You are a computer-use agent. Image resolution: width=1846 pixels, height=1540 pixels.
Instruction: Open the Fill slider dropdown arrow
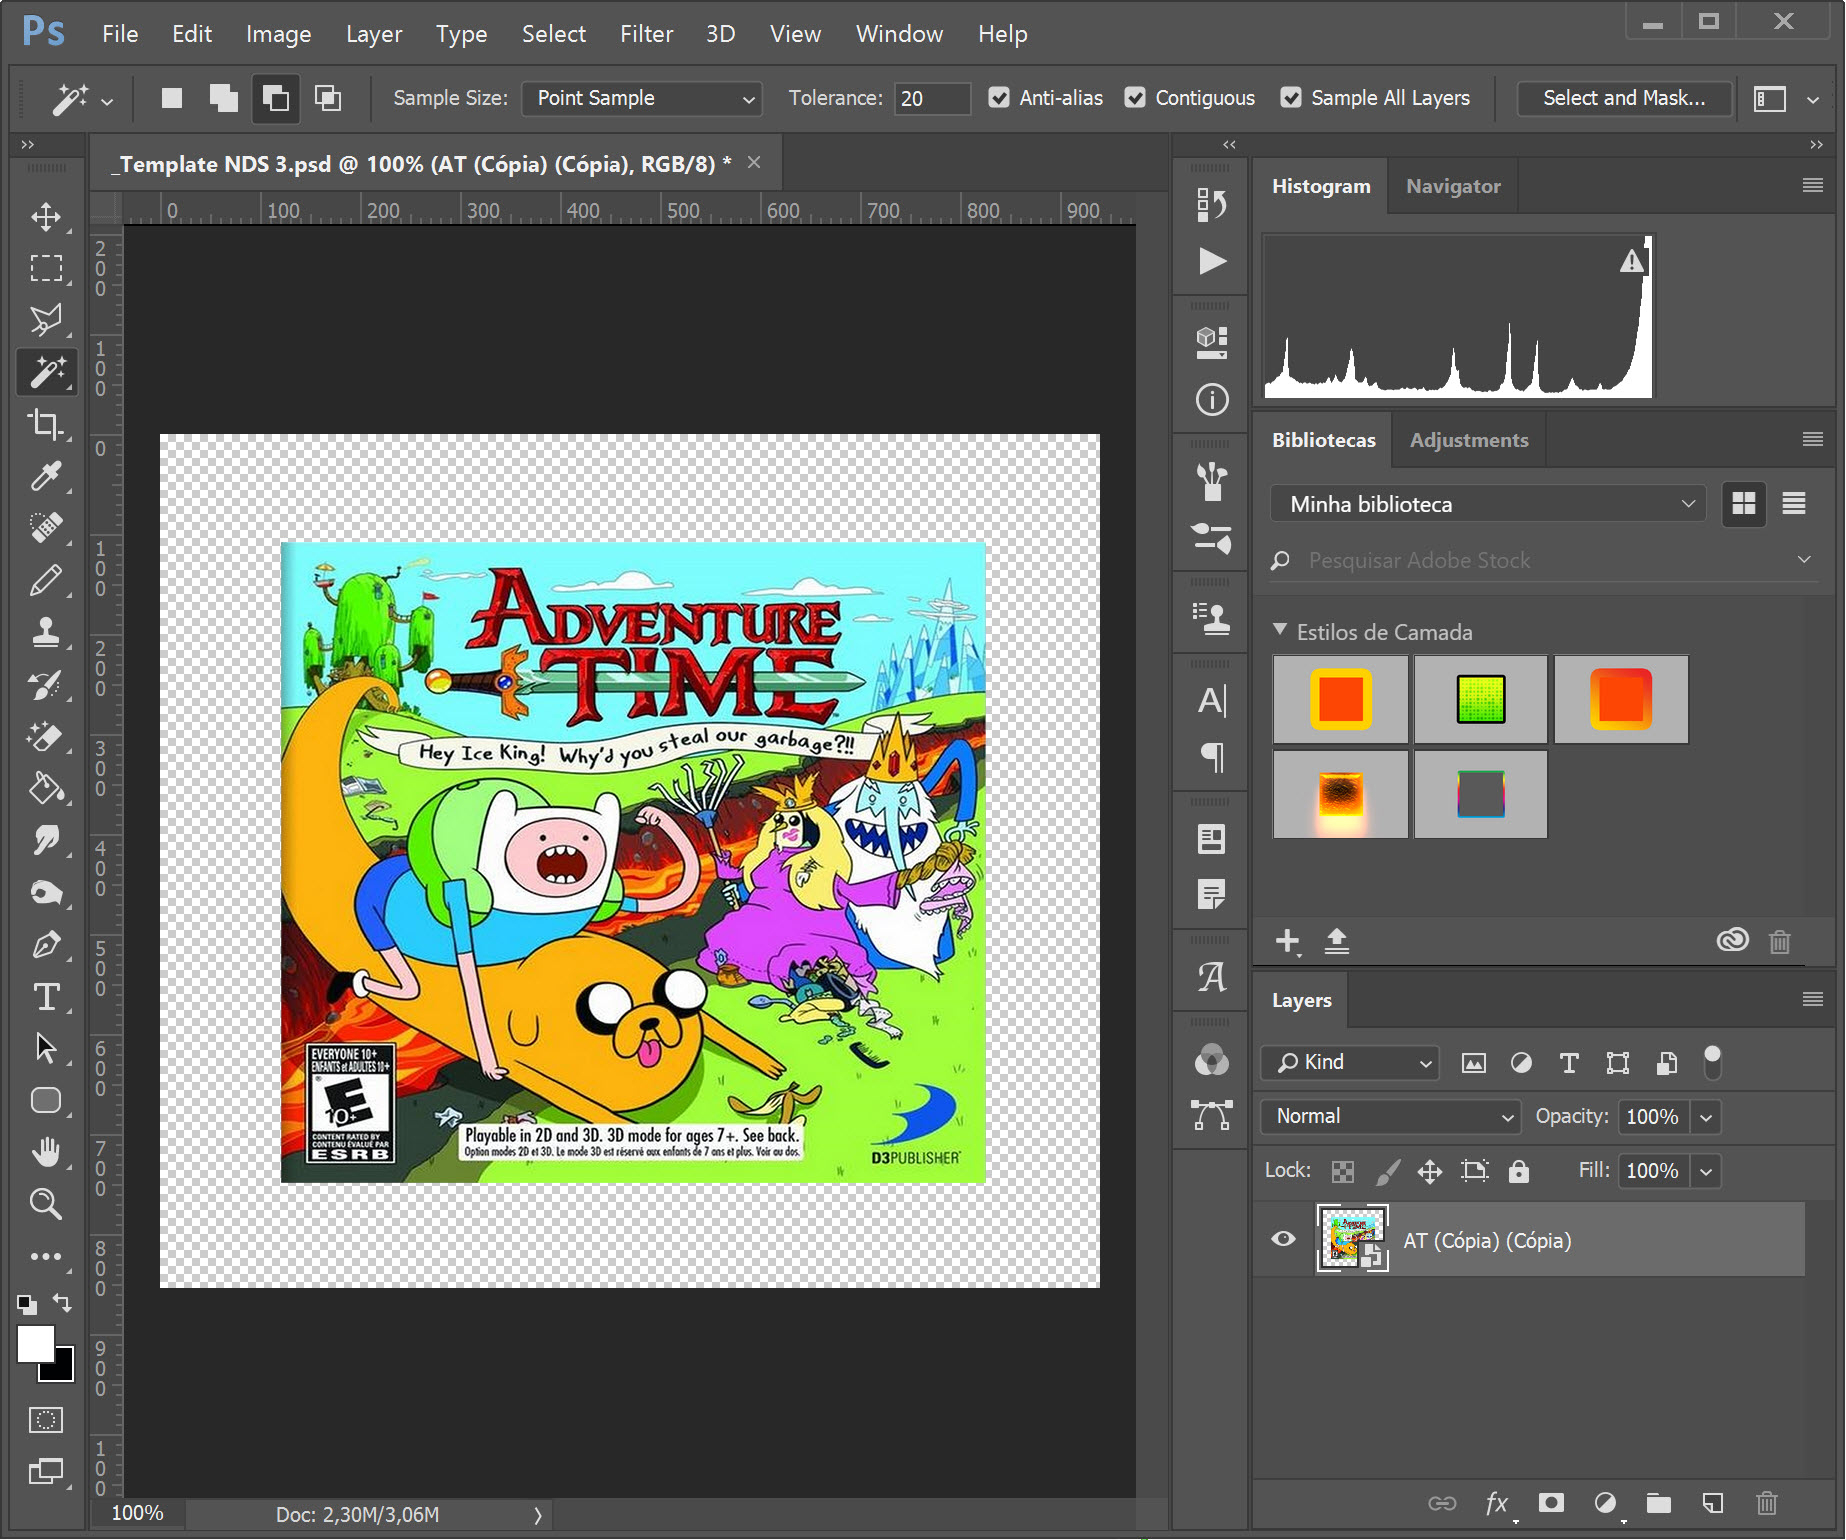tap(1706, 1171)
